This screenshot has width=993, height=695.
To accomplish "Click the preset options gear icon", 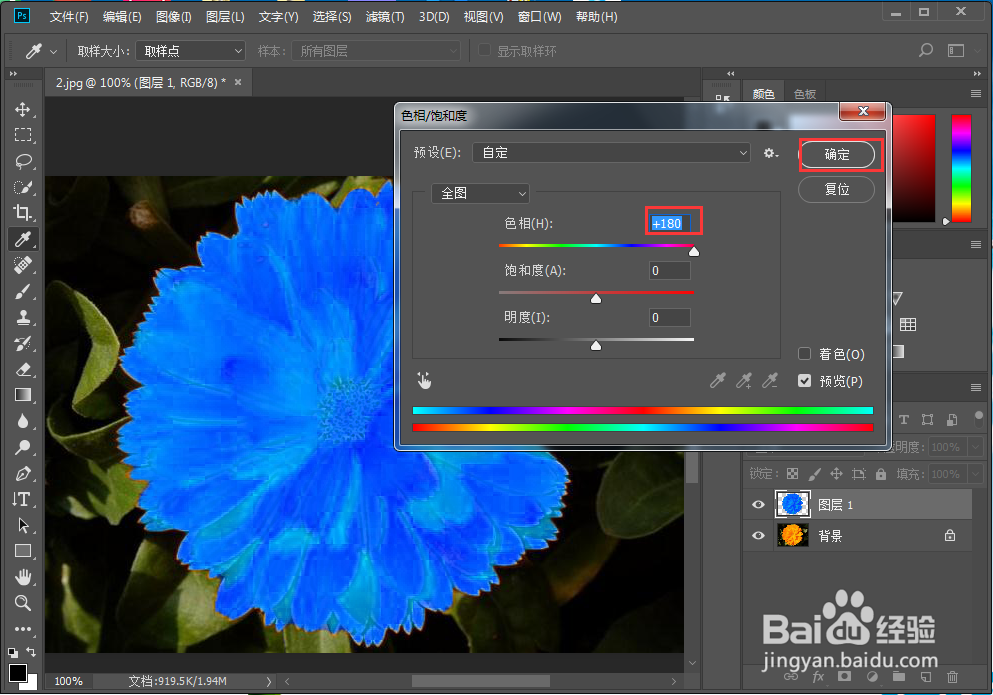I will [770, 153].
